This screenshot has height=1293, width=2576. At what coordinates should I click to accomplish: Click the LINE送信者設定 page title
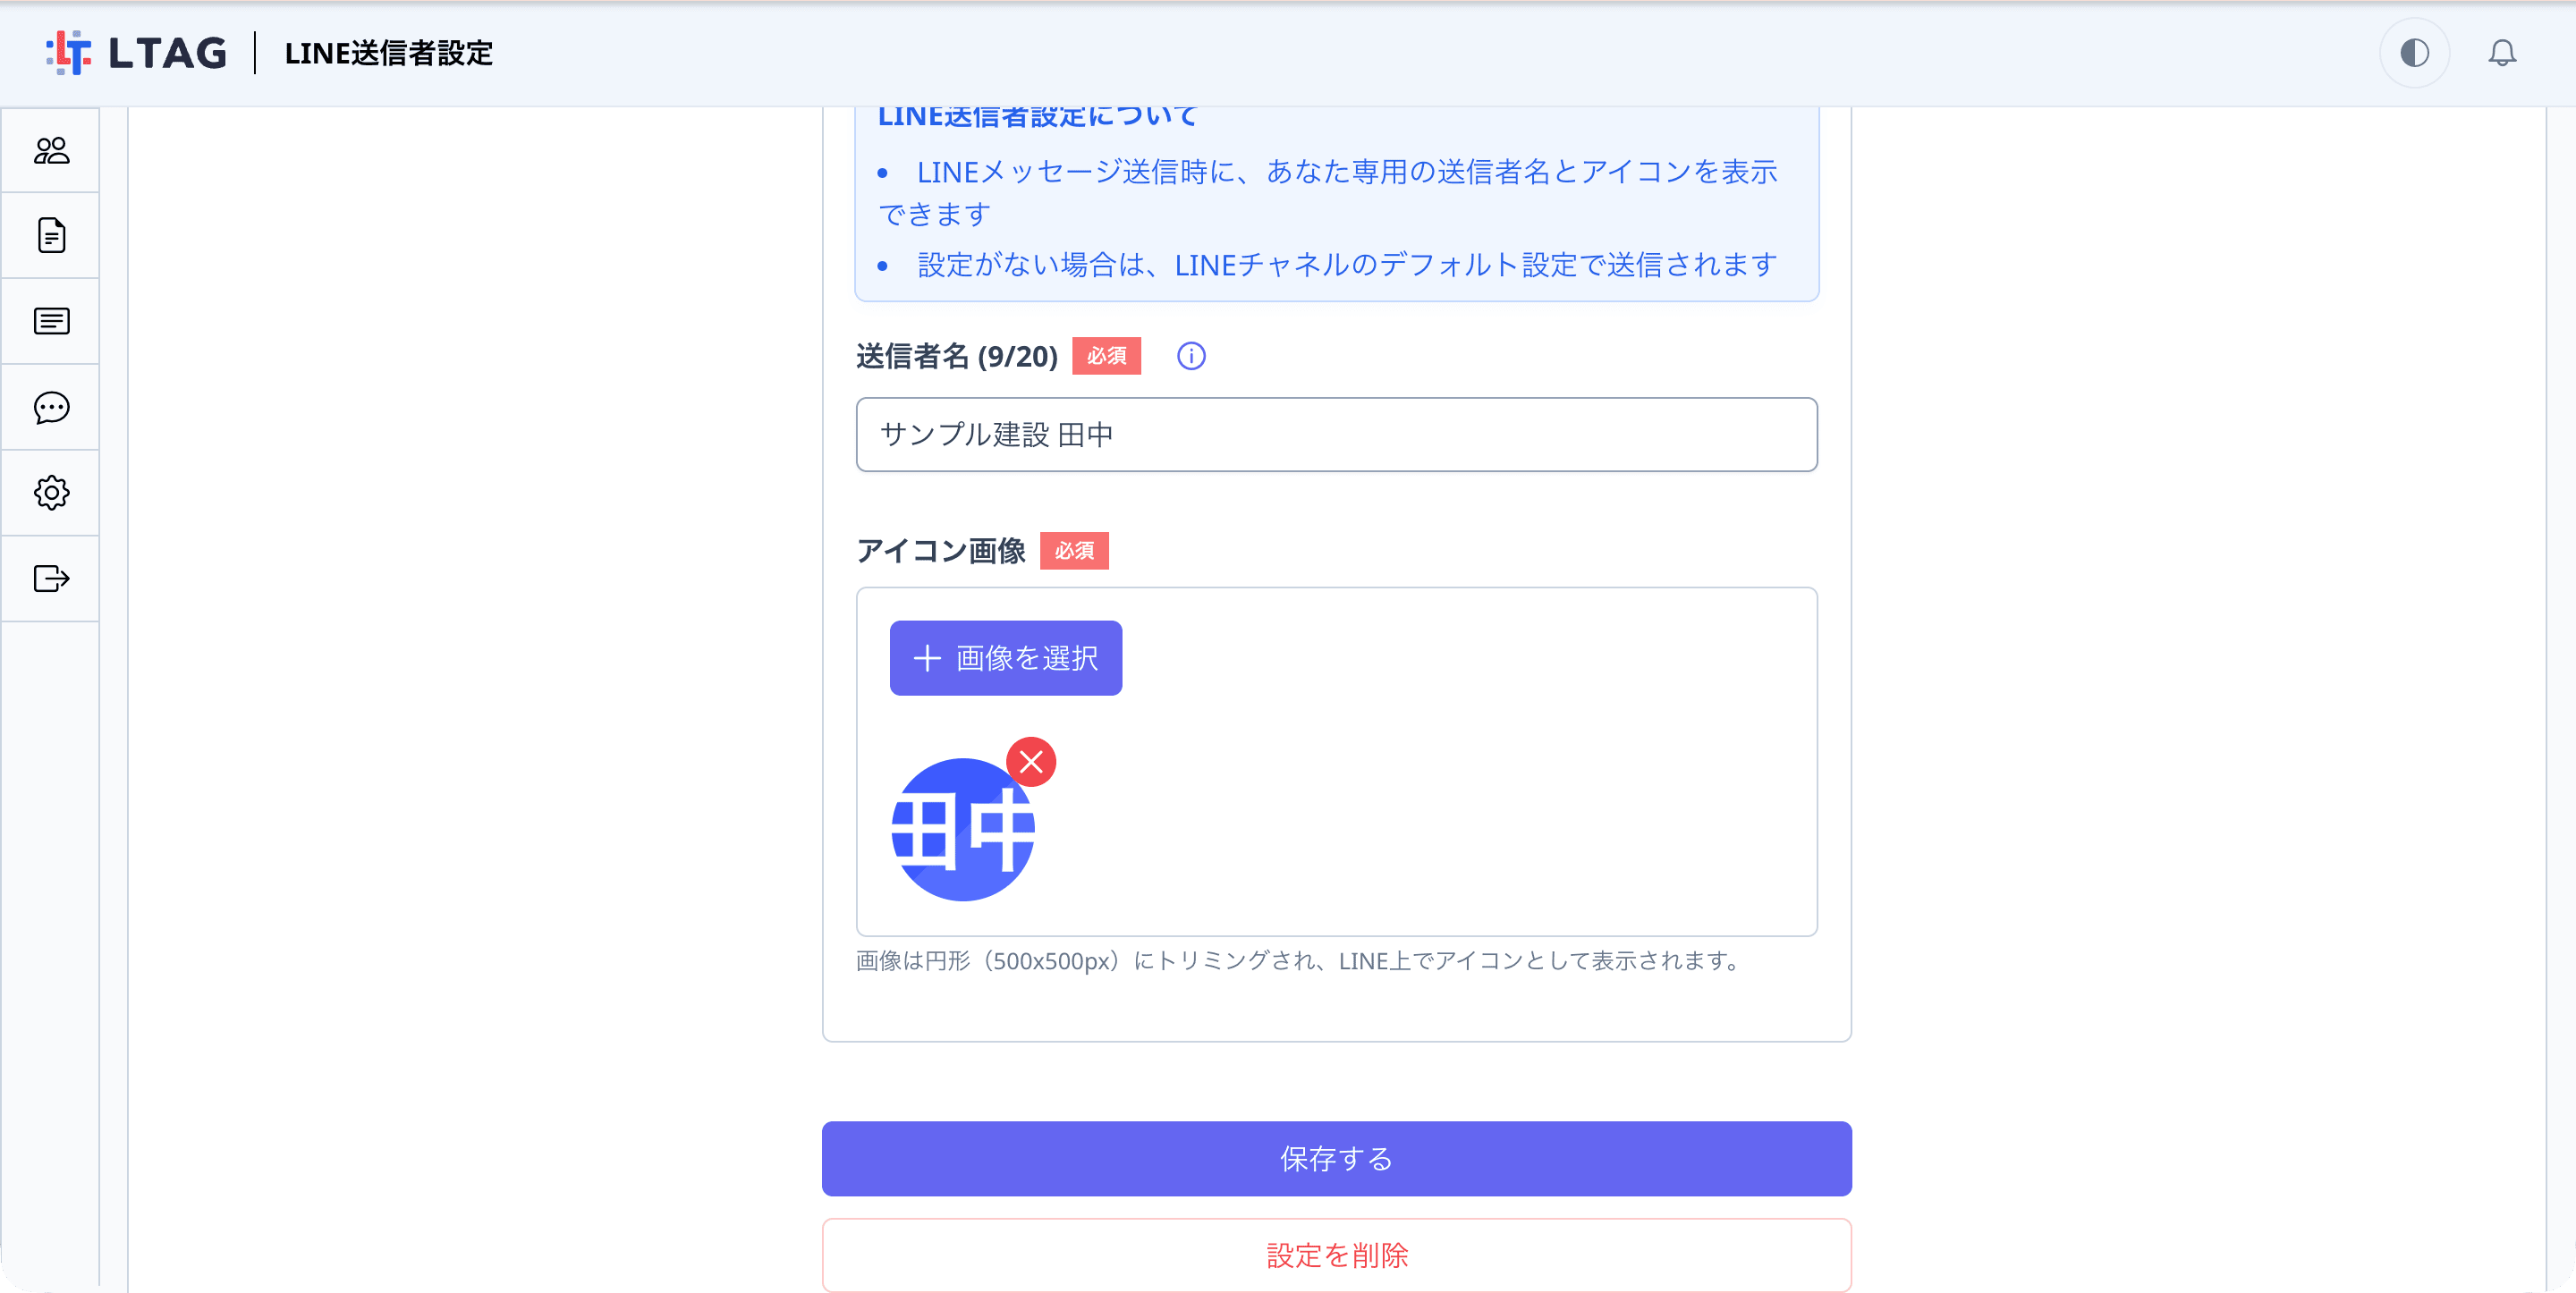point(388,53)
